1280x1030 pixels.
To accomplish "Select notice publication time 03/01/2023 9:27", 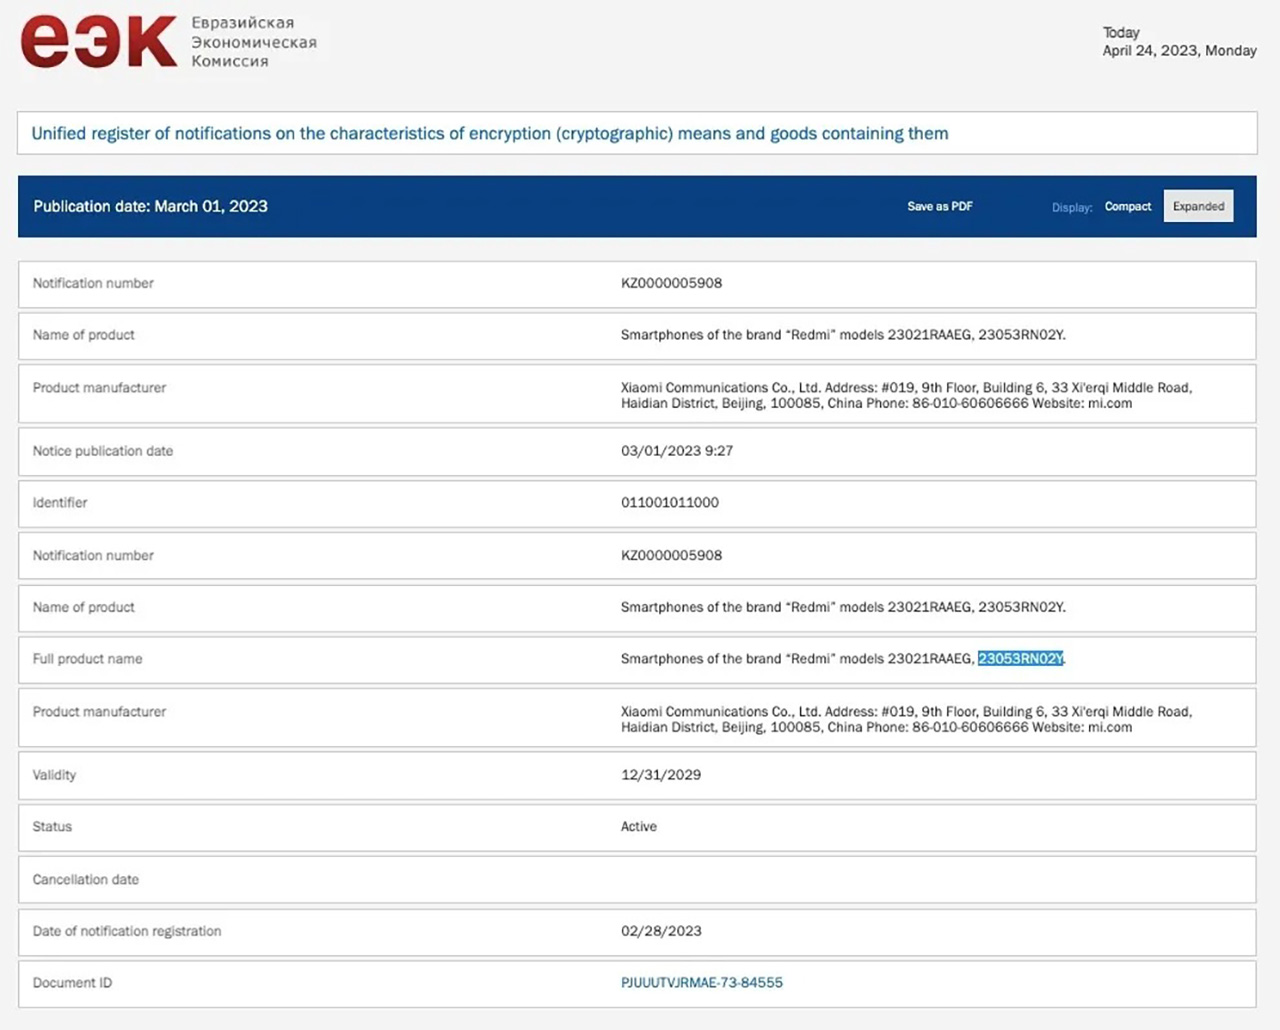I will coord(676,451).
